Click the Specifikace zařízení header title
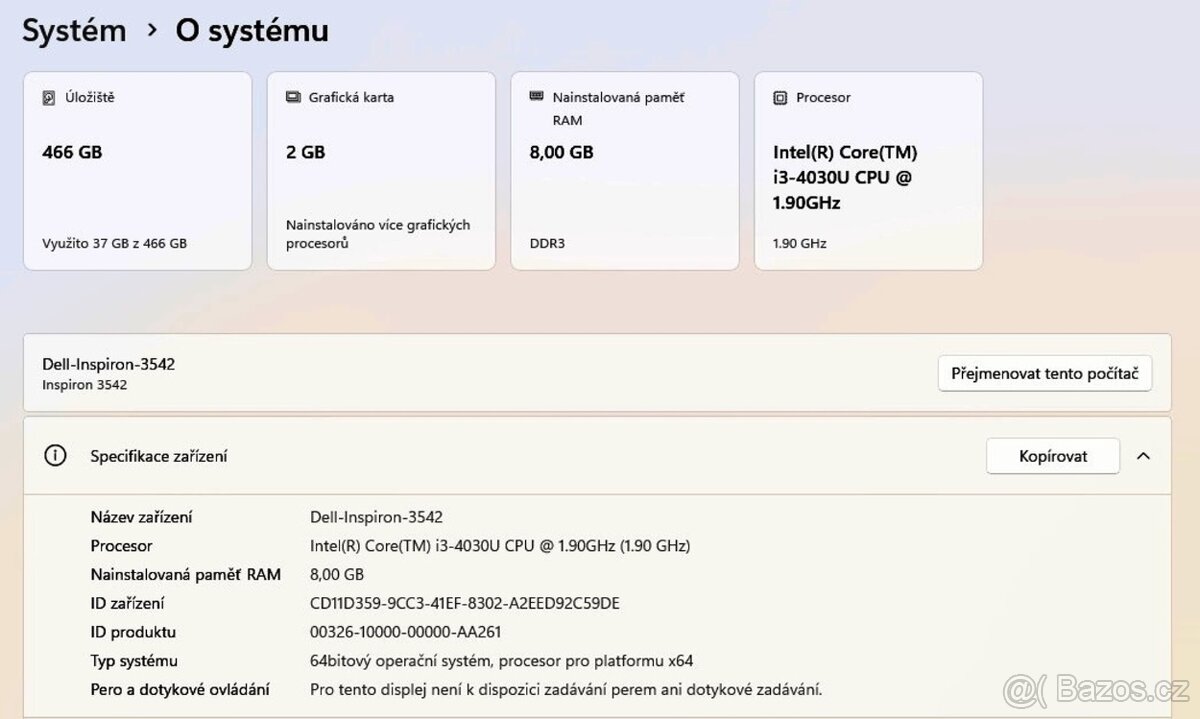The width and height of the screenshot is (1200, 719). pos(159,456)
